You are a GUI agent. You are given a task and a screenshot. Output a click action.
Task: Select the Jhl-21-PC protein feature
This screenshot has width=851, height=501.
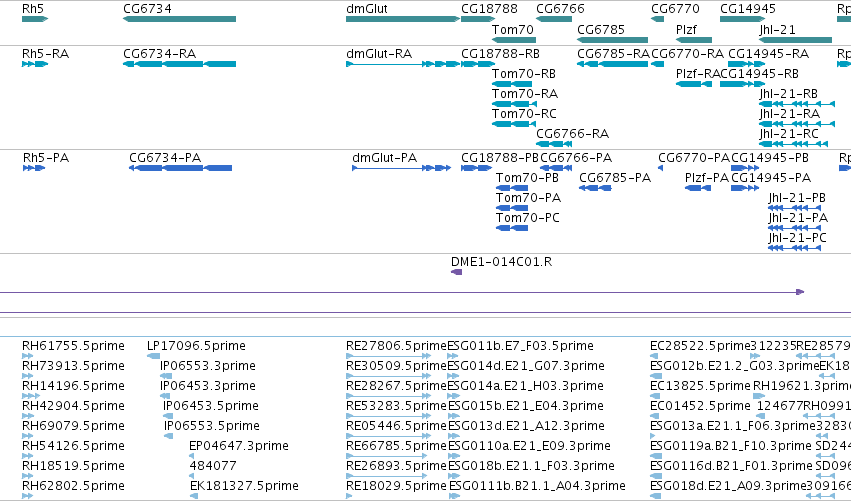[795, 249]
